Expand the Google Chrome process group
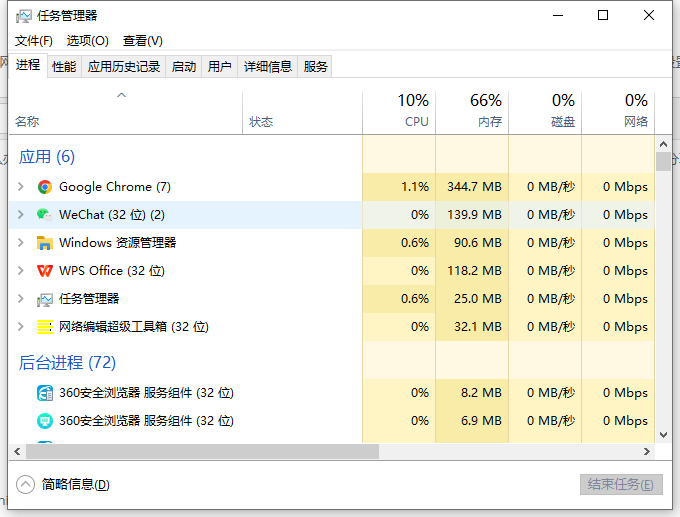 click(21, 187)
